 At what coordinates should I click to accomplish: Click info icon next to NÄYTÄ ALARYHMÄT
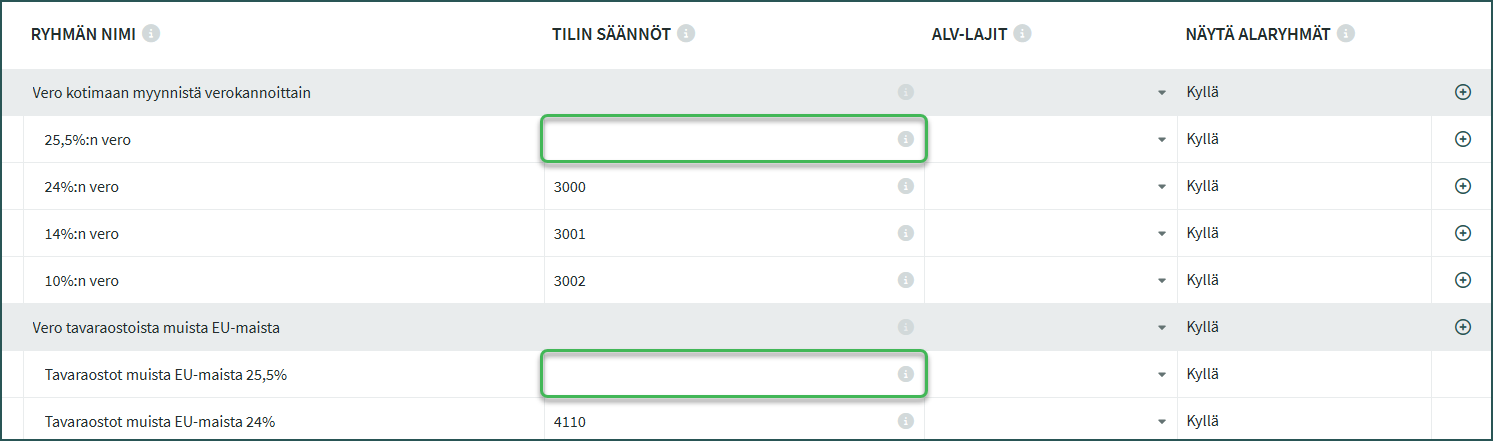tap(1346, 34)
